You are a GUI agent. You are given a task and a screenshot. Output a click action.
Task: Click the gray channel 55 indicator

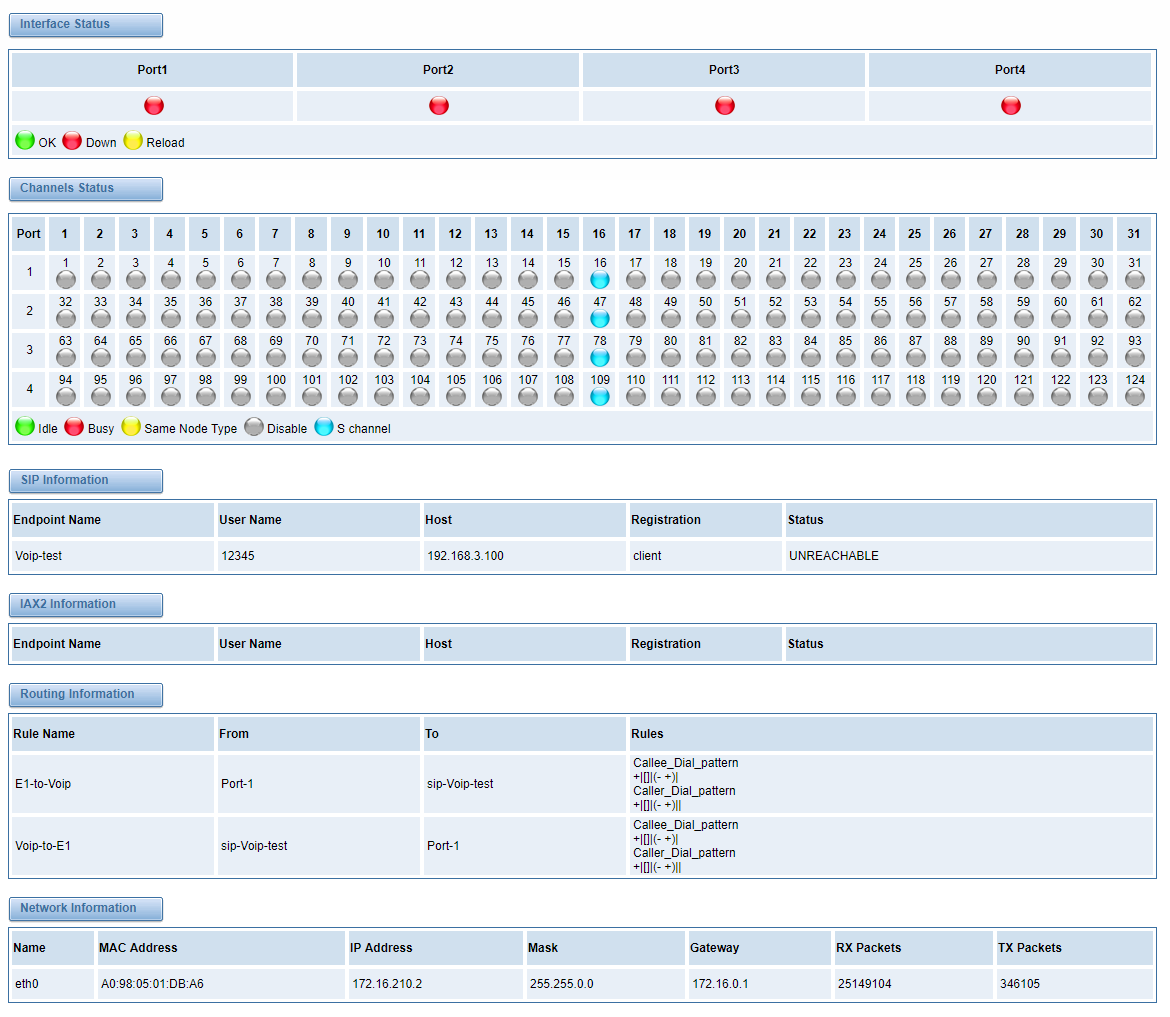coord(880,319)
